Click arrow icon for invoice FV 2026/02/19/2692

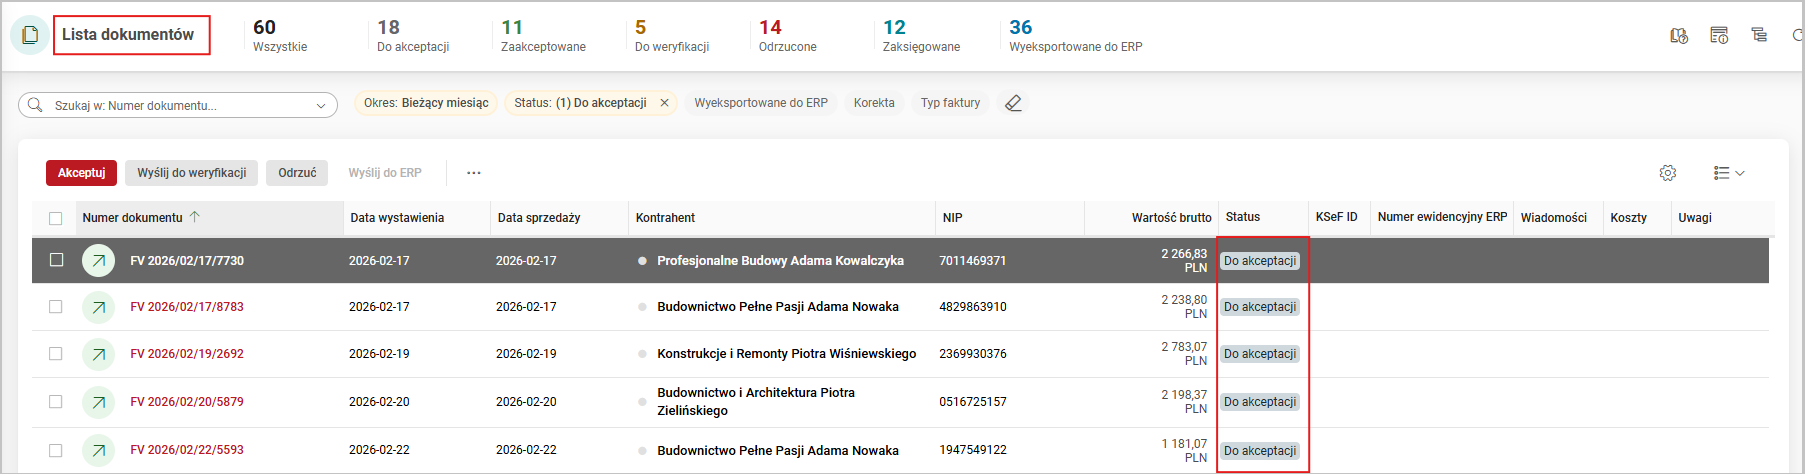click(98, 354)
